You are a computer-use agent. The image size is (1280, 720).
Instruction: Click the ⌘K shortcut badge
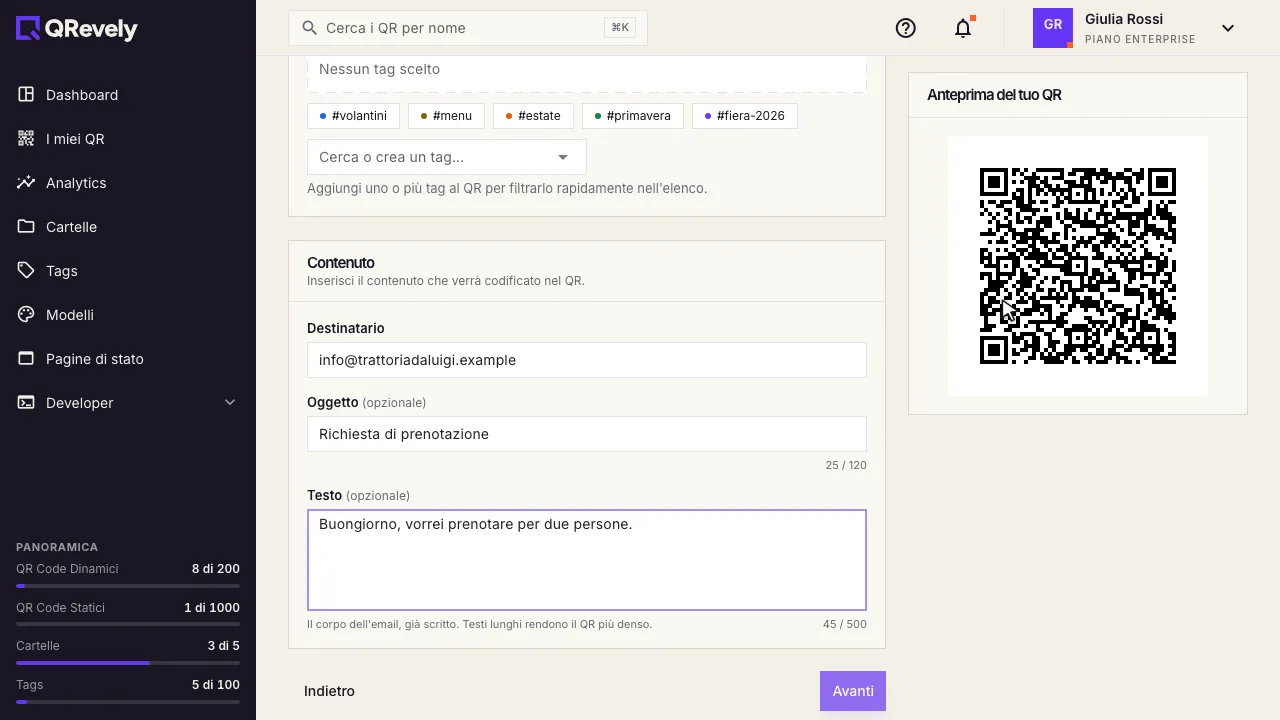pos(620,28)
